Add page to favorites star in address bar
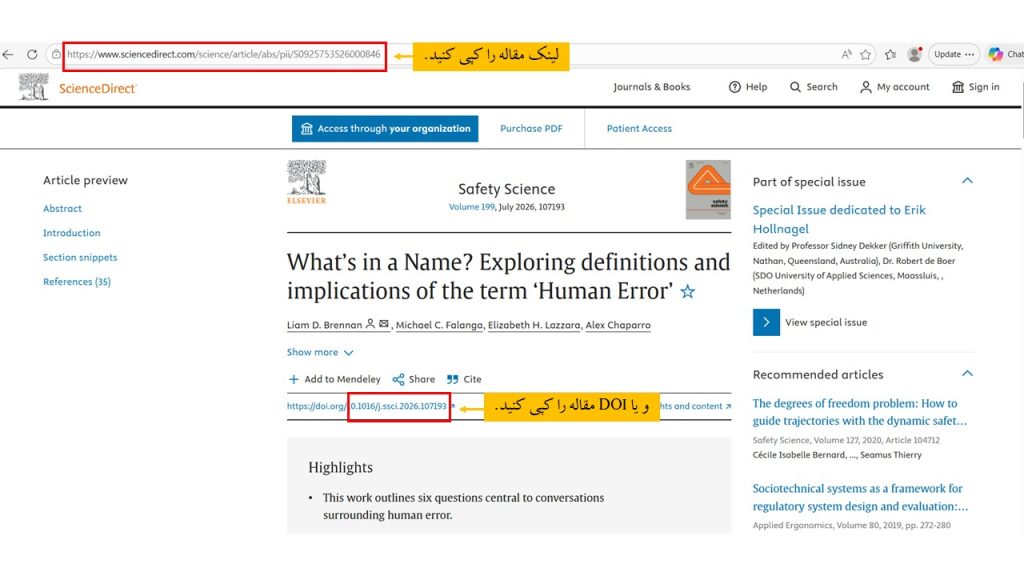Viewport: 1024px width, 576px height. pyautogui.click(x=866, y=54)
